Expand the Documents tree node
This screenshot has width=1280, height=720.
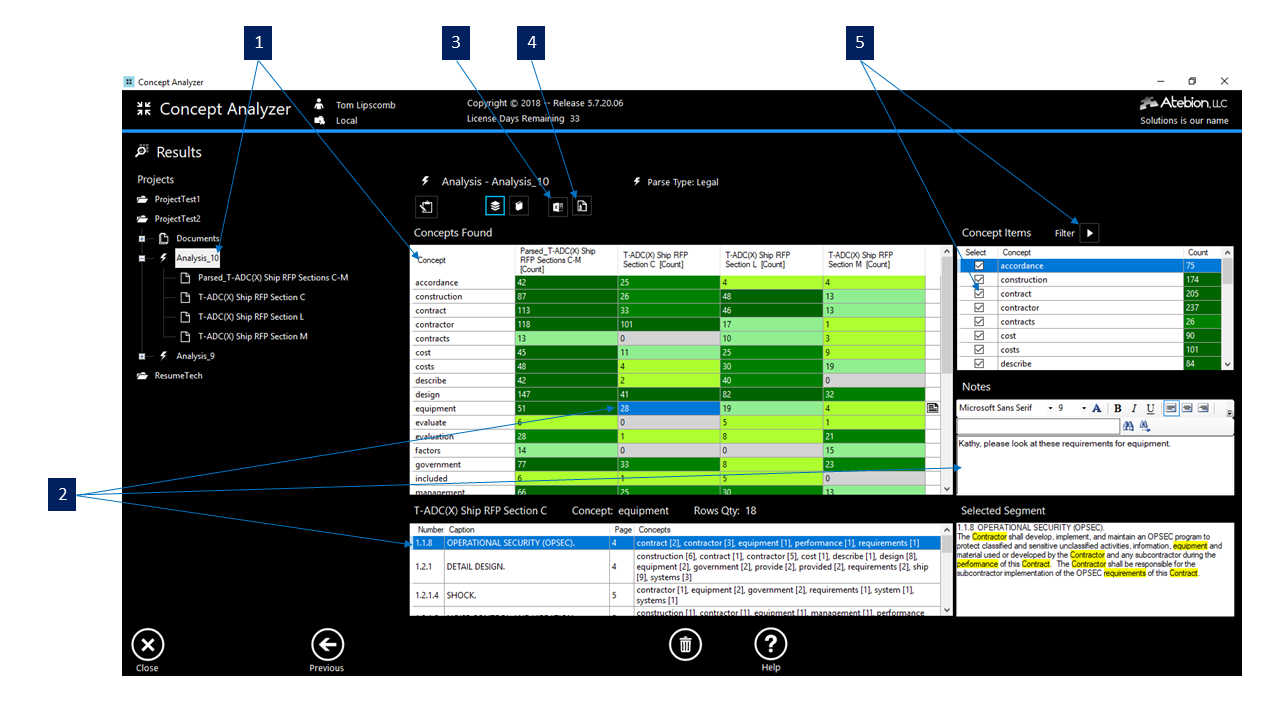coord(142,239)
